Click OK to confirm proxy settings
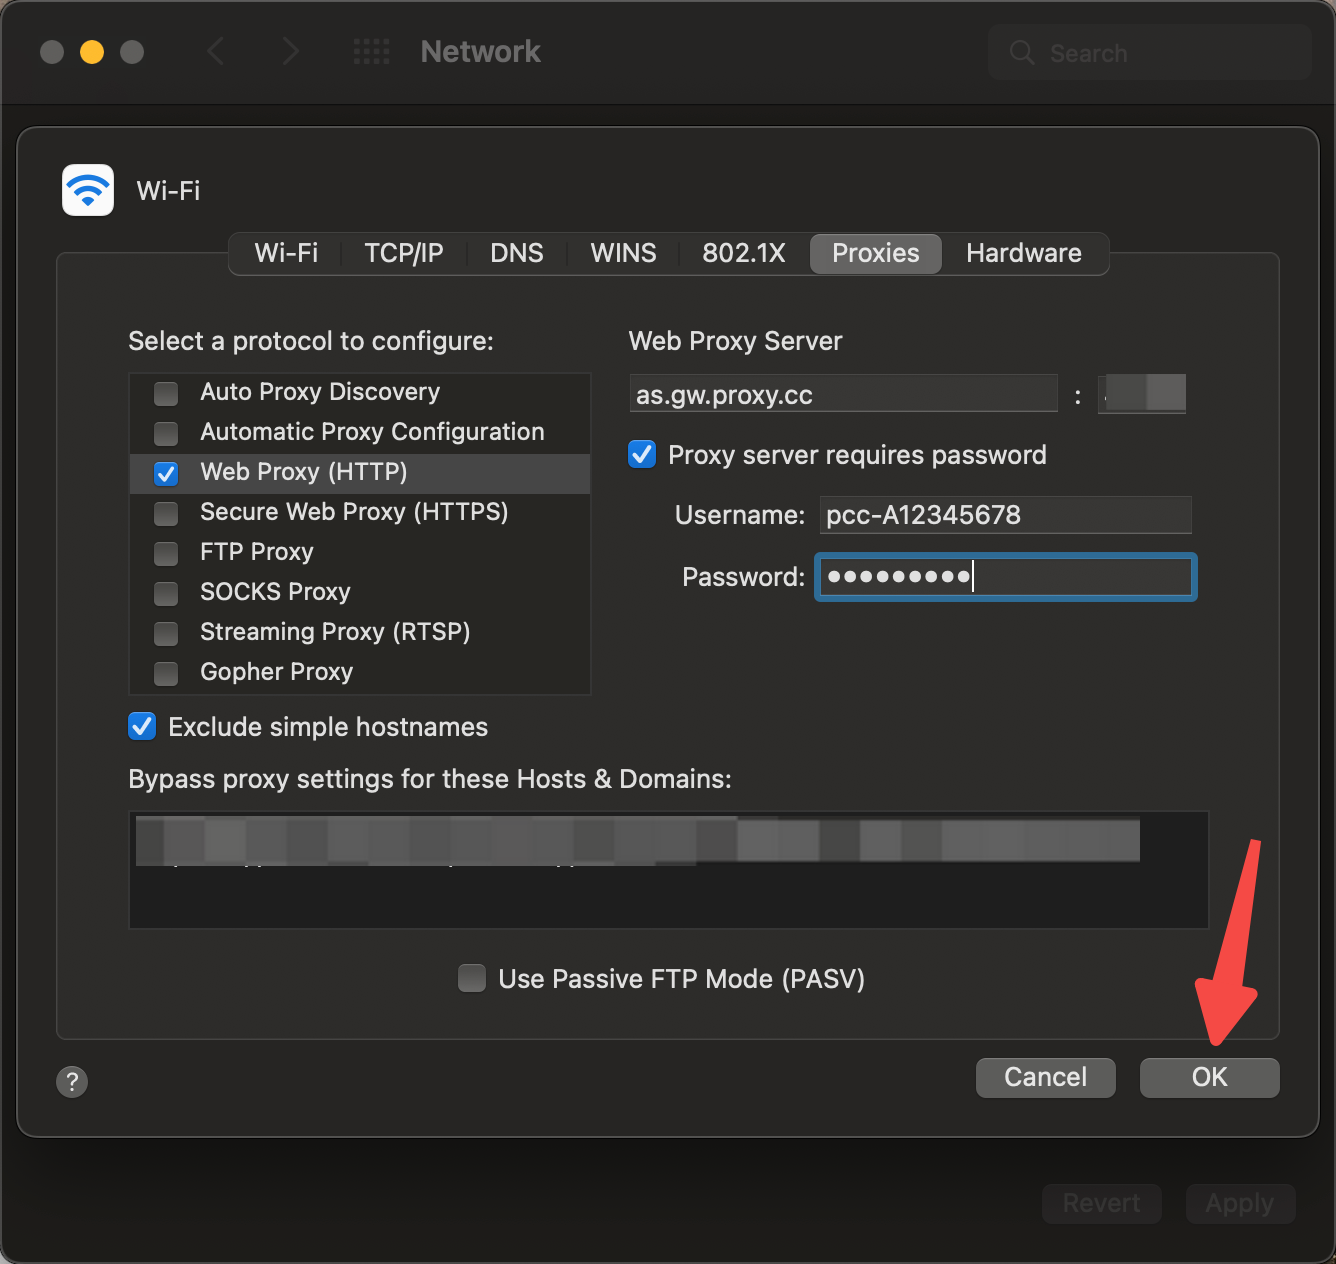Screen dimensions: 1336x1264 coord(1210,1077)
